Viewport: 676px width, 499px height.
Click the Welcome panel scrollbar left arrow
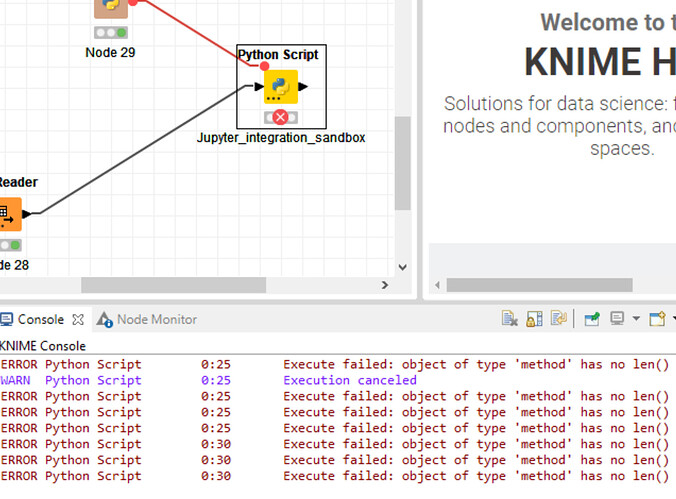pyautogui.click(x=437, y=285)
